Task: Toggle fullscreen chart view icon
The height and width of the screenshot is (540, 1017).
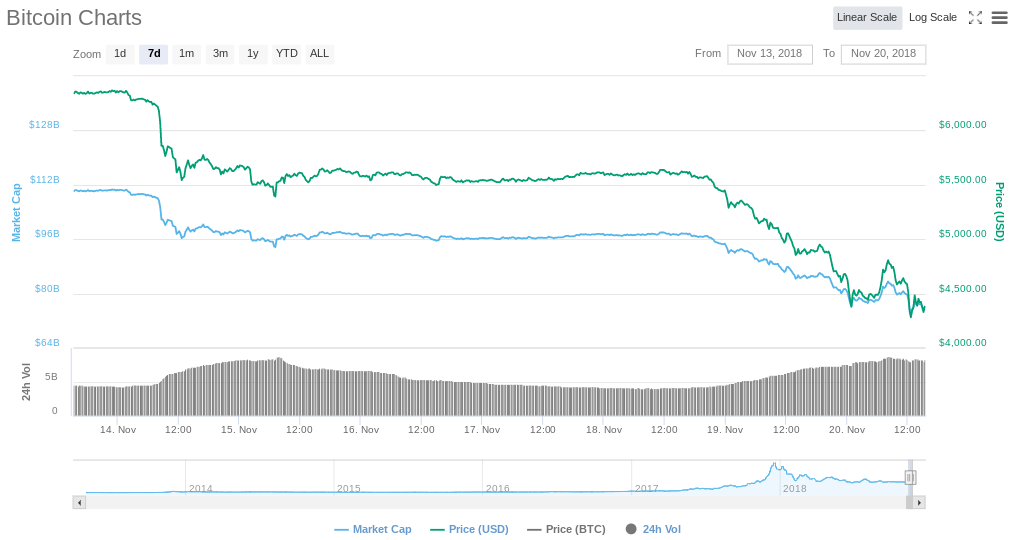Action: pos(975,18)
